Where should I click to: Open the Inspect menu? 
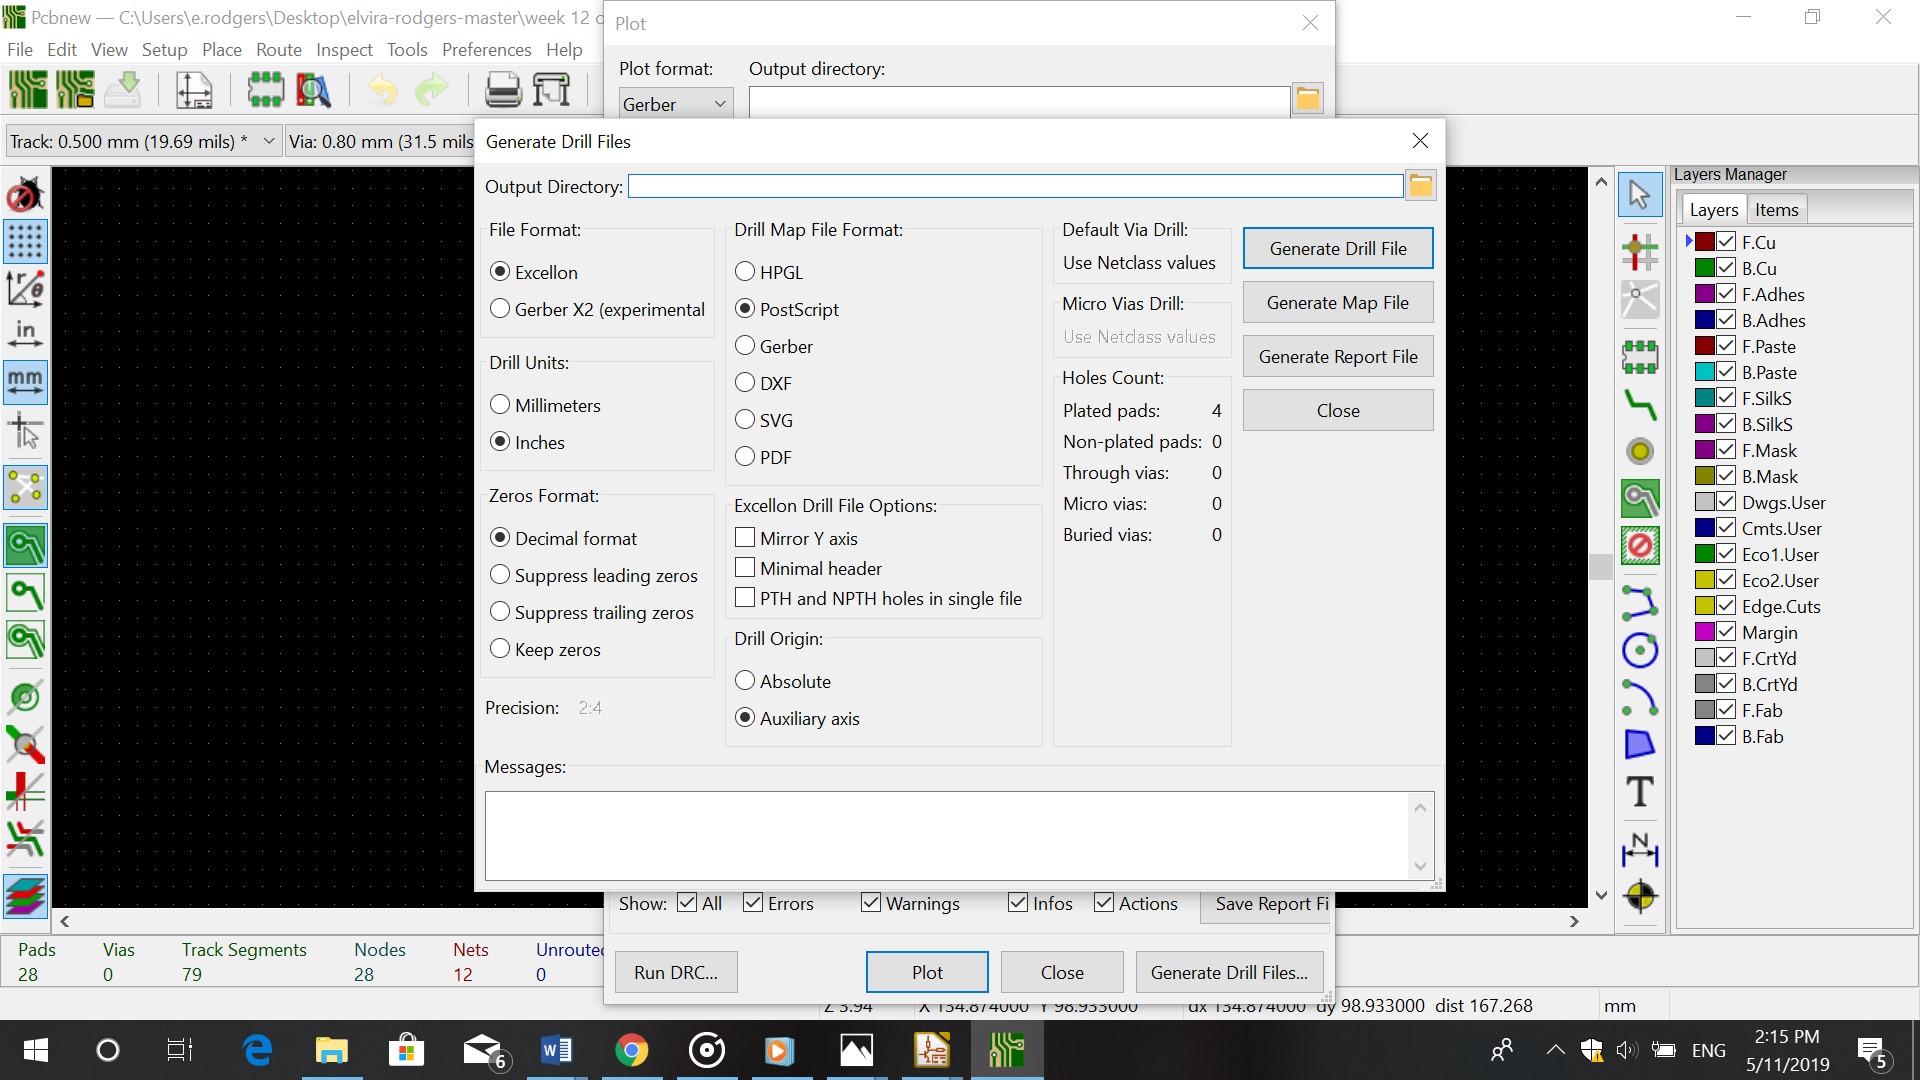click(x=343, y=49)
